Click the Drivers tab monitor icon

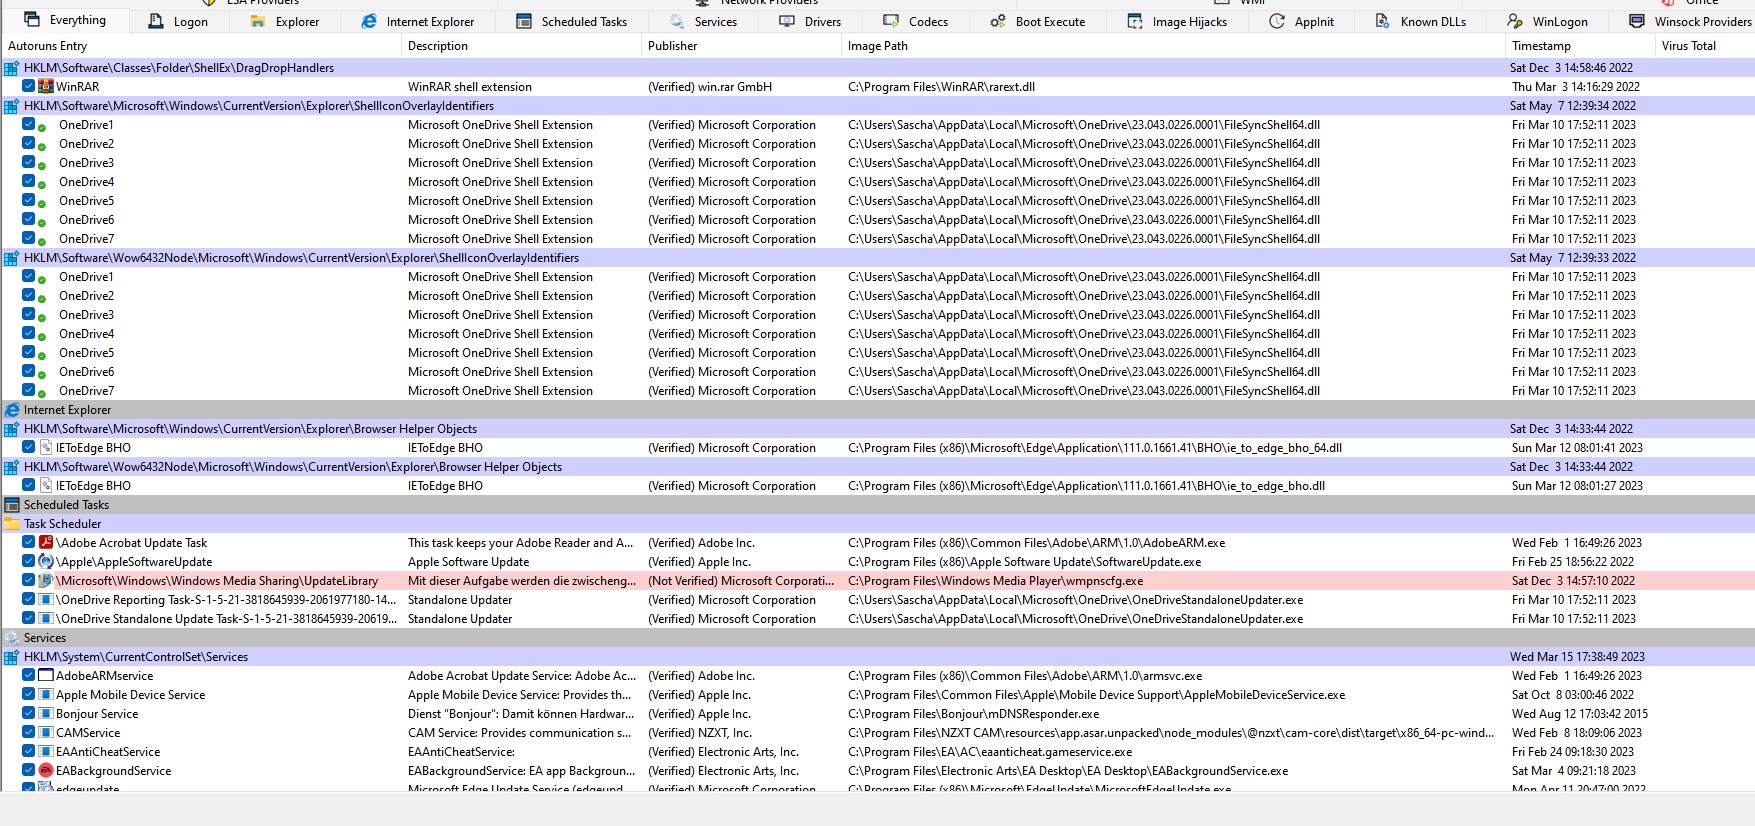click(787, 21)
